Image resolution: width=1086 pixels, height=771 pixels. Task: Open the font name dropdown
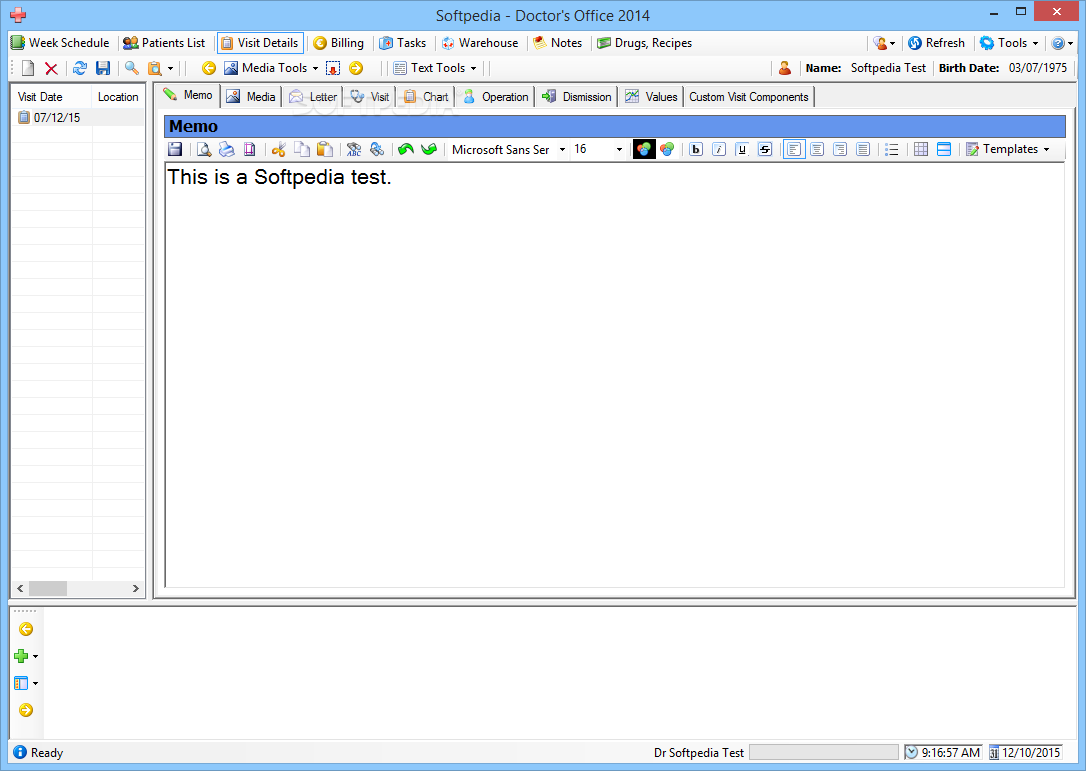[562, 150]
